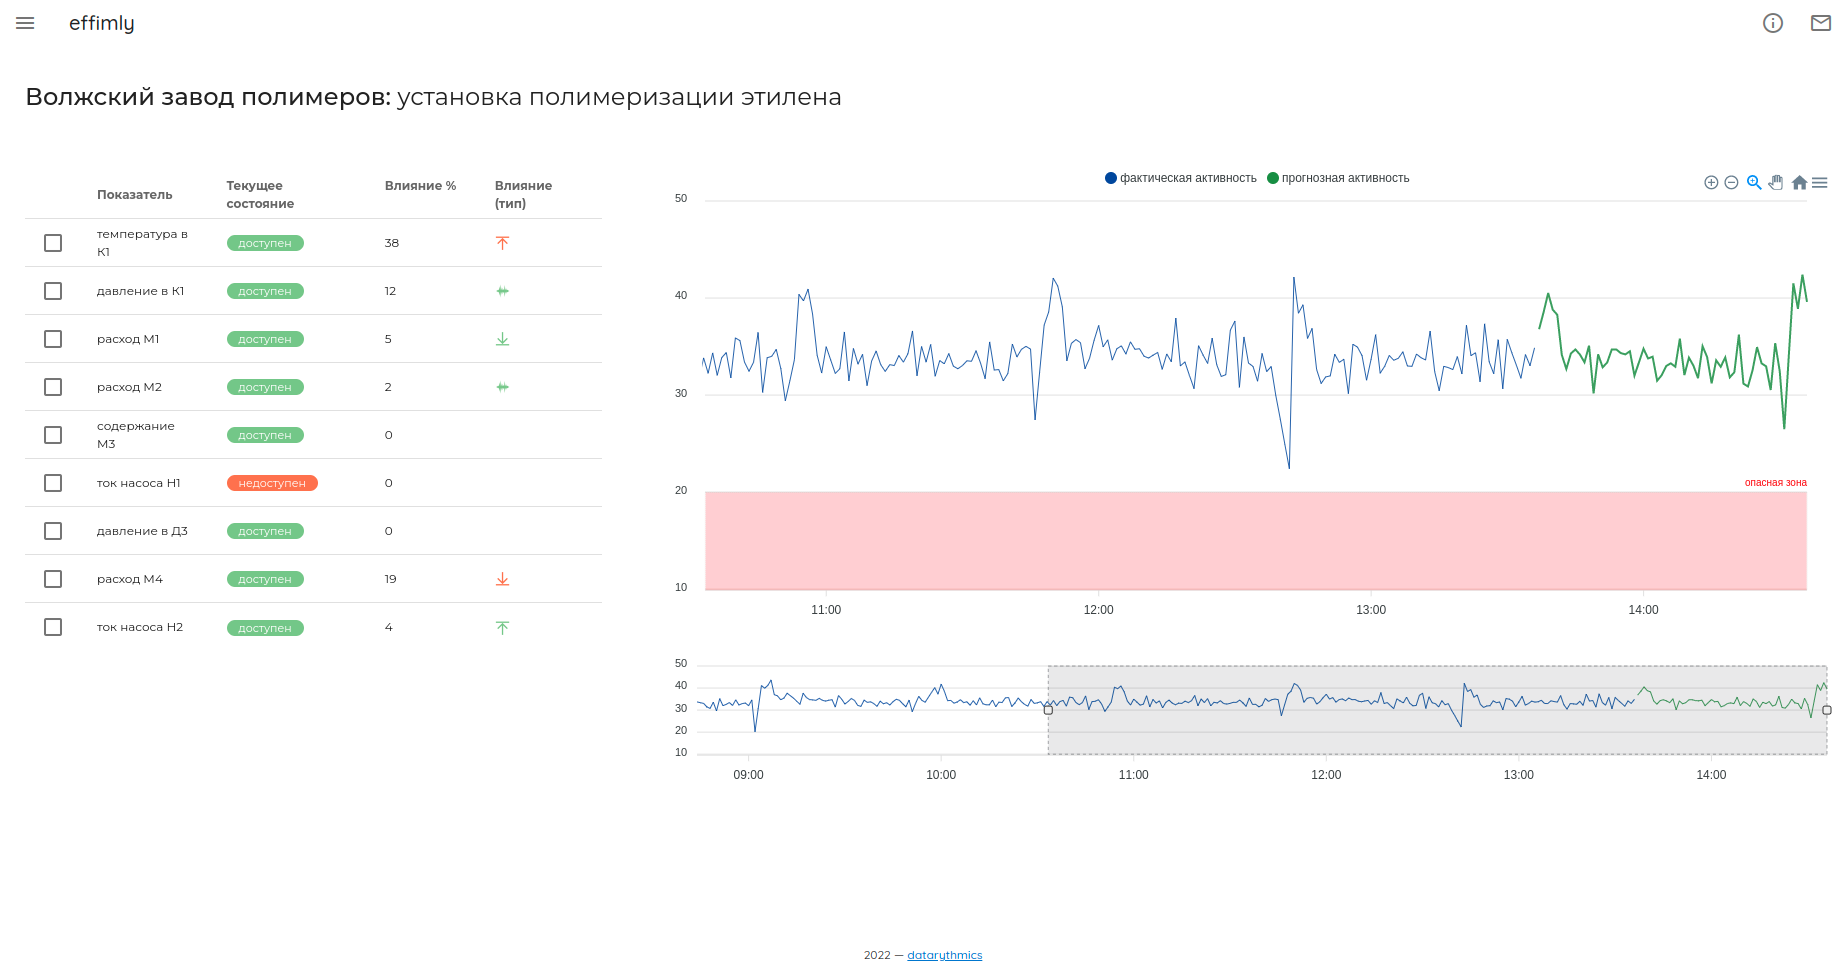Open the datarythmics footer link
Image resolution: width=1847 pixels, height=979 pixels.
944,955
